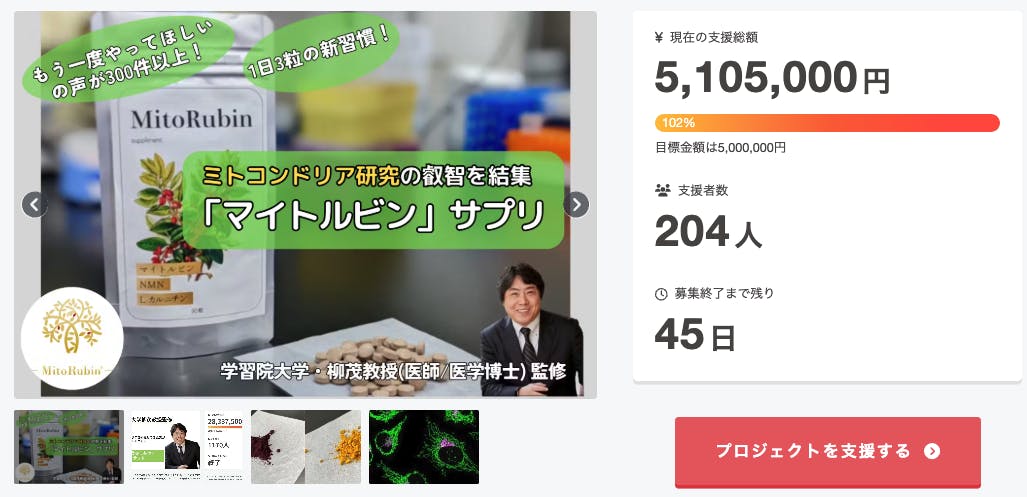The width and height of the screenshot is (1027, 497).
Task: Click the 目標金額は5,000,000円 text
Action: (x=720, y=148)
